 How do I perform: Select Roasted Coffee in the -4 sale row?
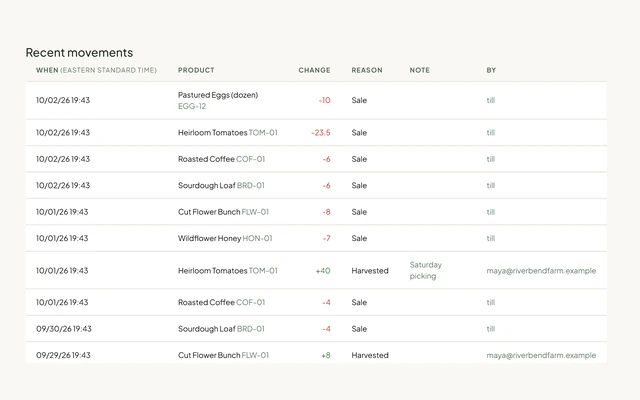pos(206,302)
